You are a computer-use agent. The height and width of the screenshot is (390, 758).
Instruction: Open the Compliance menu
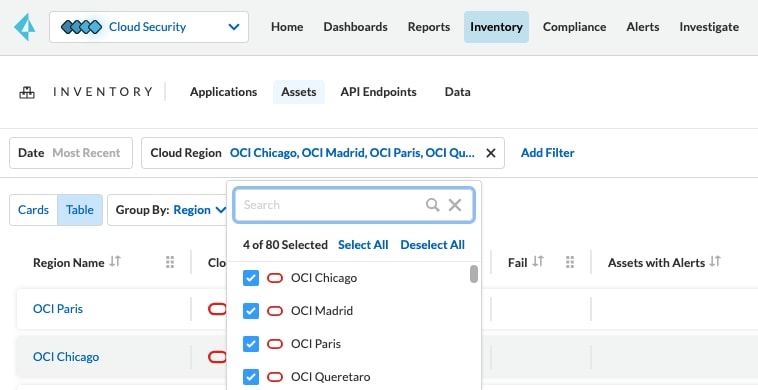[x=574, y=27]
